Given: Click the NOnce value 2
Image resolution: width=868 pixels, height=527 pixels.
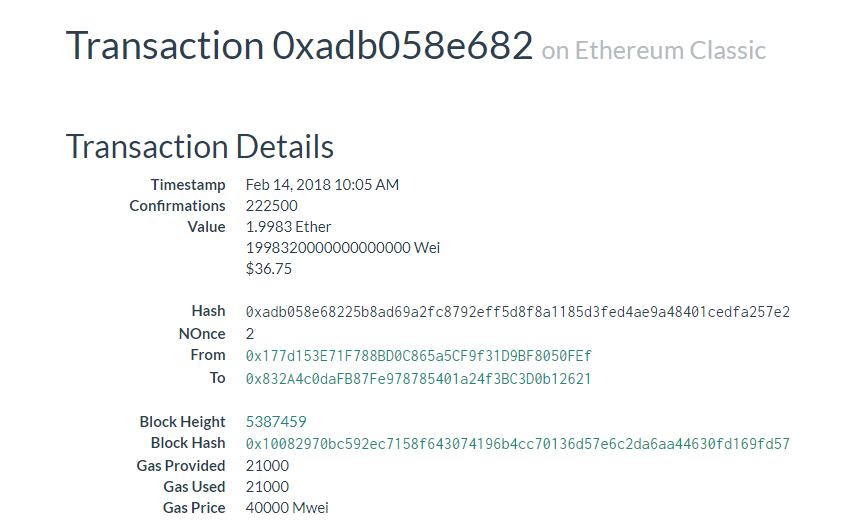Looking at the screenshot, I should click(x=250, y=334).
